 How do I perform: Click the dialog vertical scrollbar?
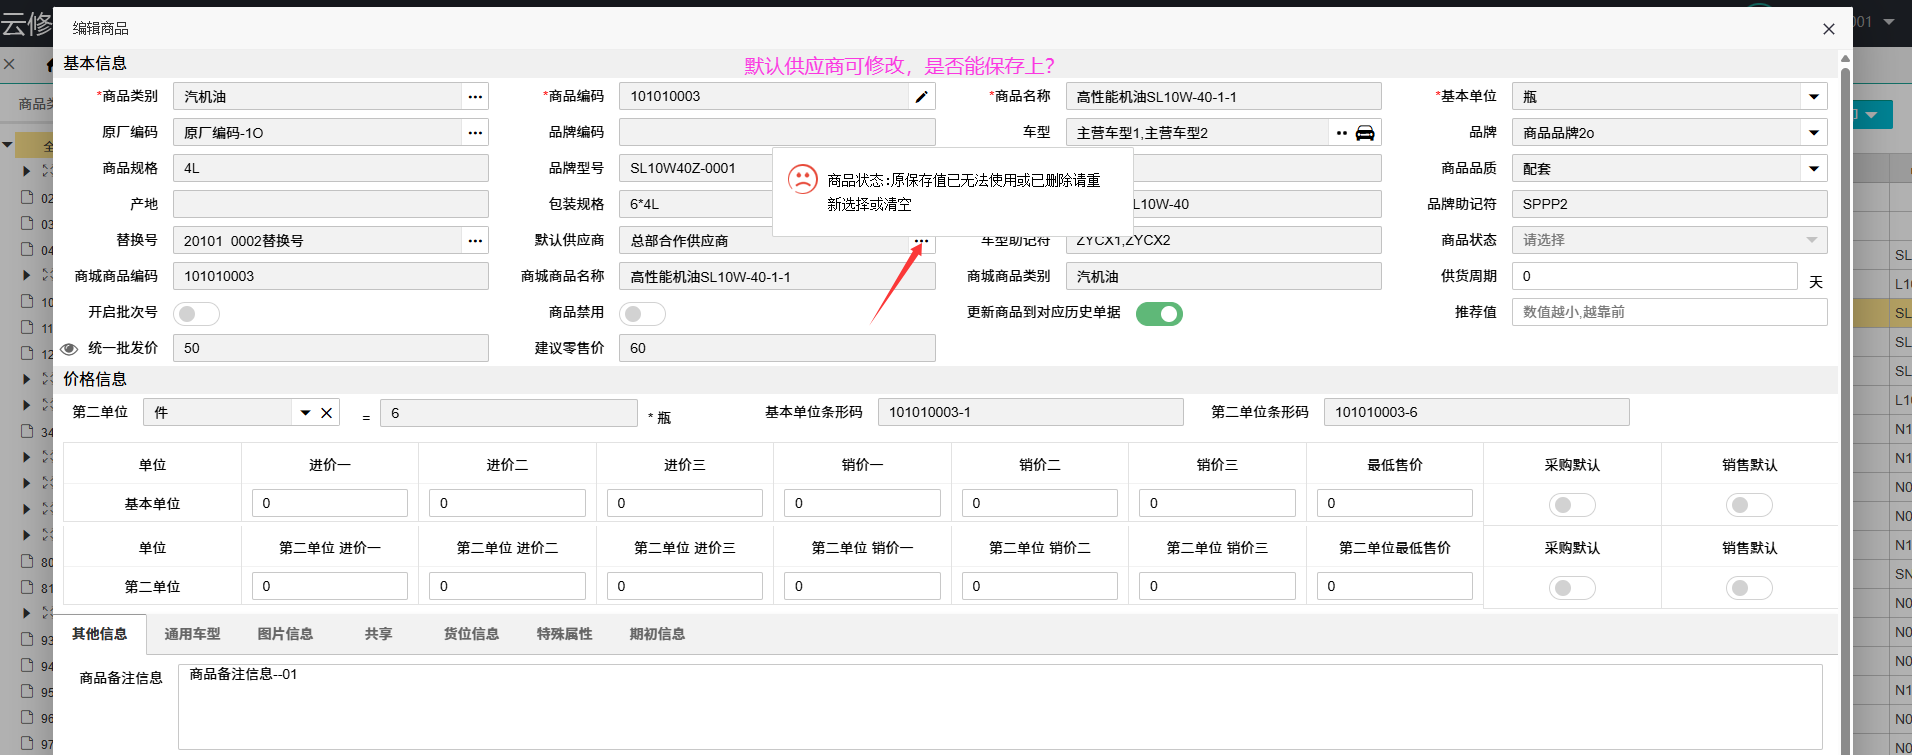pyautogui.click(x=1845, y=400)
